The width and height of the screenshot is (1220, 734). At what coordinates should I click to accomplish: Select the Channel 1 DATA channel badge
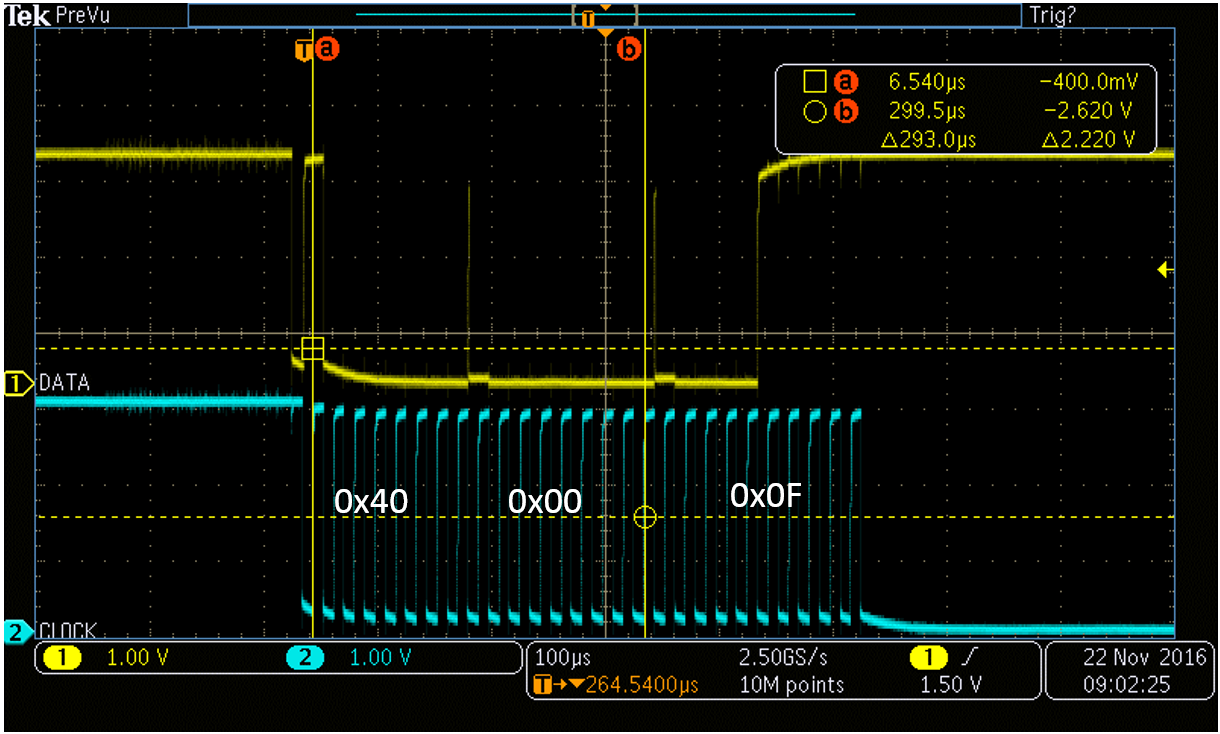[13, 382]
